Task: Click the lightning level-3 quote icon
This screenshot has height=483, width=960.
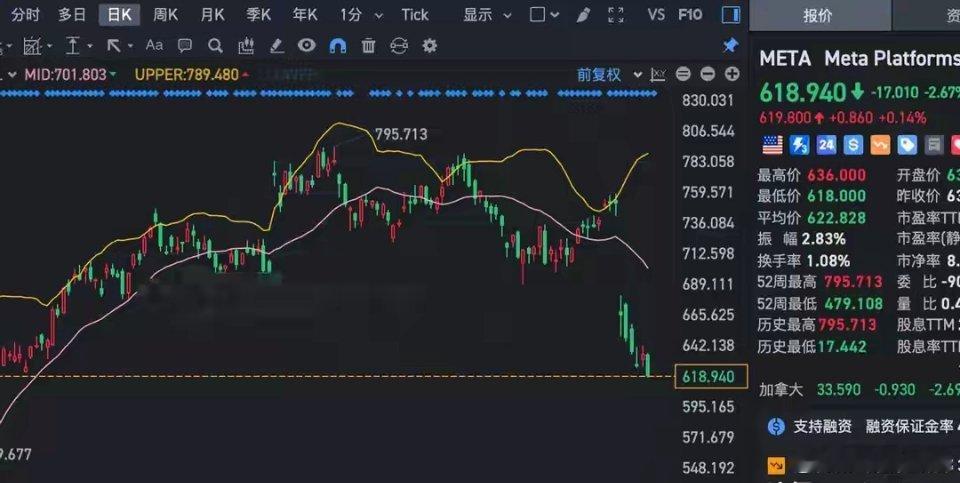Action: pyautogui.click(x=799, y=145)
